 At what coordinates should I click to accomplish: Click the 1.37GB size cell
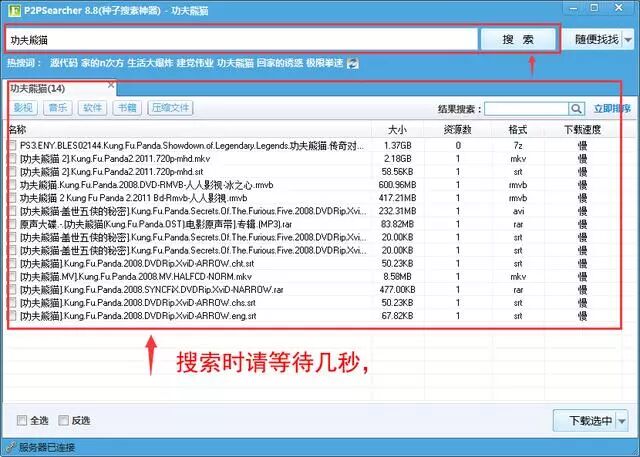pyautogui.click(x=397, y=145)
